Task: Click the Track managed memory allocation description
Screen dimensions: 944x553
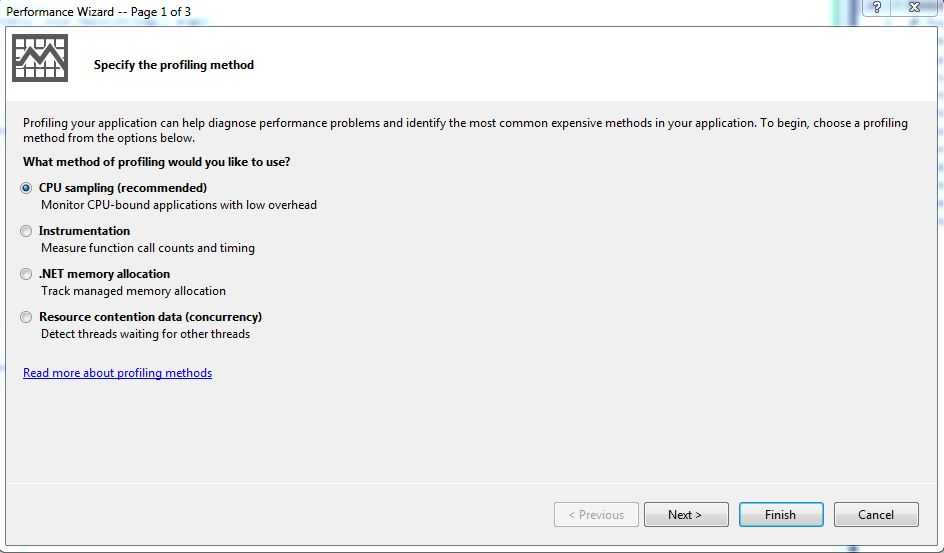Action: [133, 291]
